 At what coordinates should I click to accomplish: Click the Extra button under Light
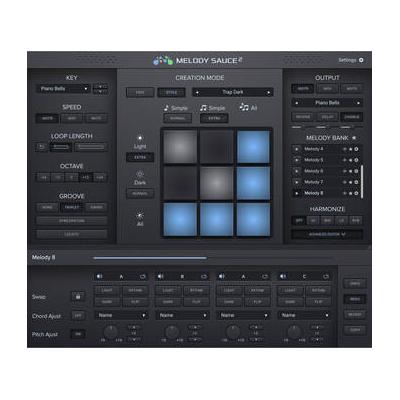pyautogui.click(x=140, y=157)
